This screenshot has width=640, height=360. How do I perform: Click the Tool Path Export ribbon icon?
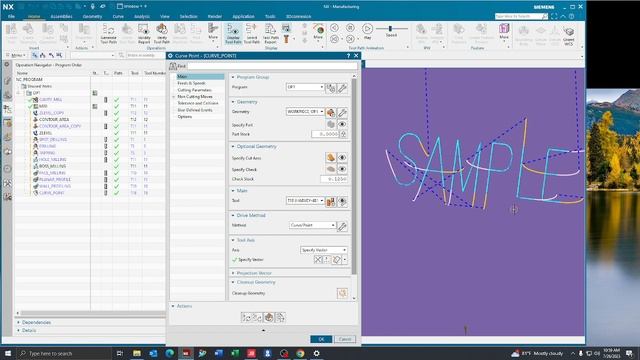click(x=270, y=33)
